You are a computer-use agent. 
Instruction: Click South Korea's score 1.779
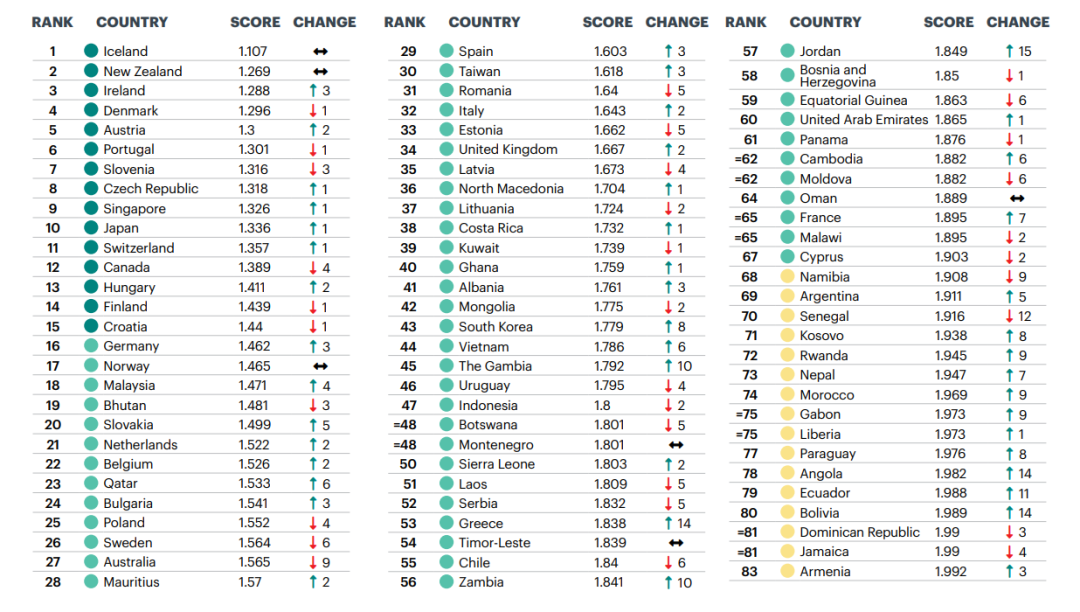point(610,327)
